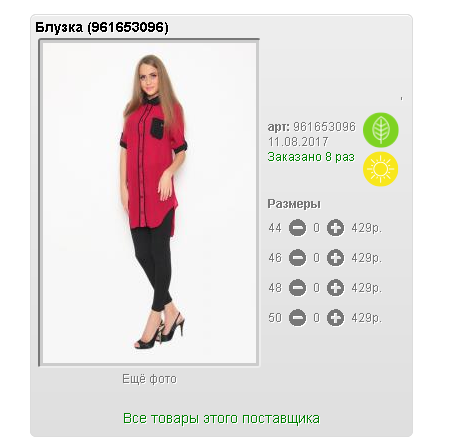Increase the quantity for size 46
Screen dimensions: 461x446
tap(335, 258)
